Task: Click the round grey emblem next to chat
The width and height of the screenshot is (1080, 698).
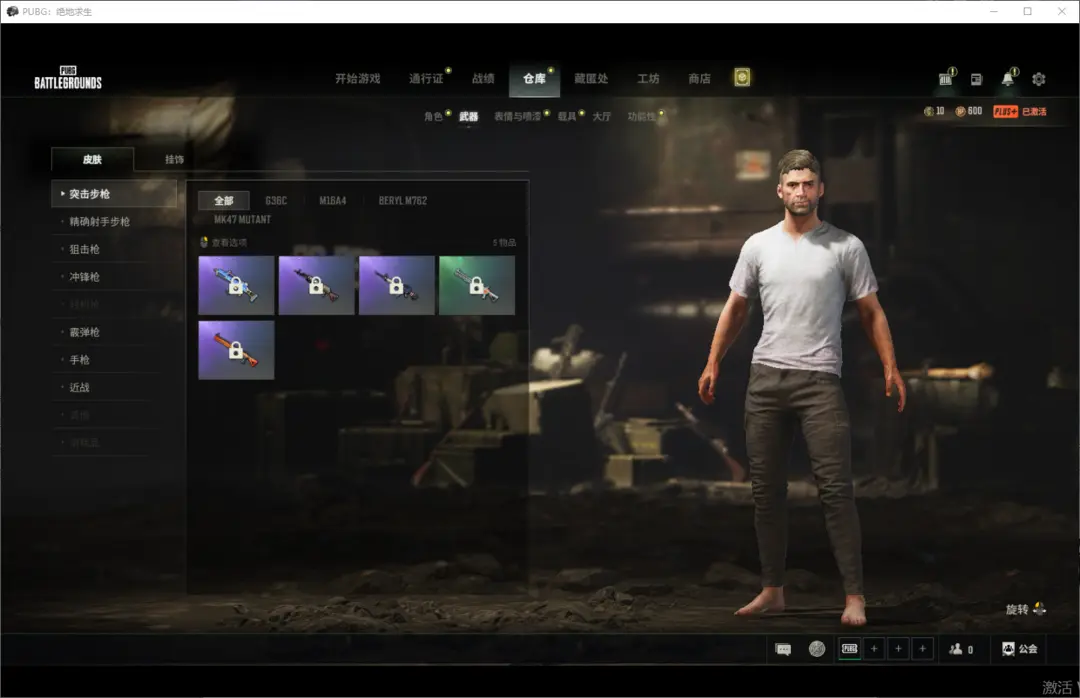Action: [817, 648]
